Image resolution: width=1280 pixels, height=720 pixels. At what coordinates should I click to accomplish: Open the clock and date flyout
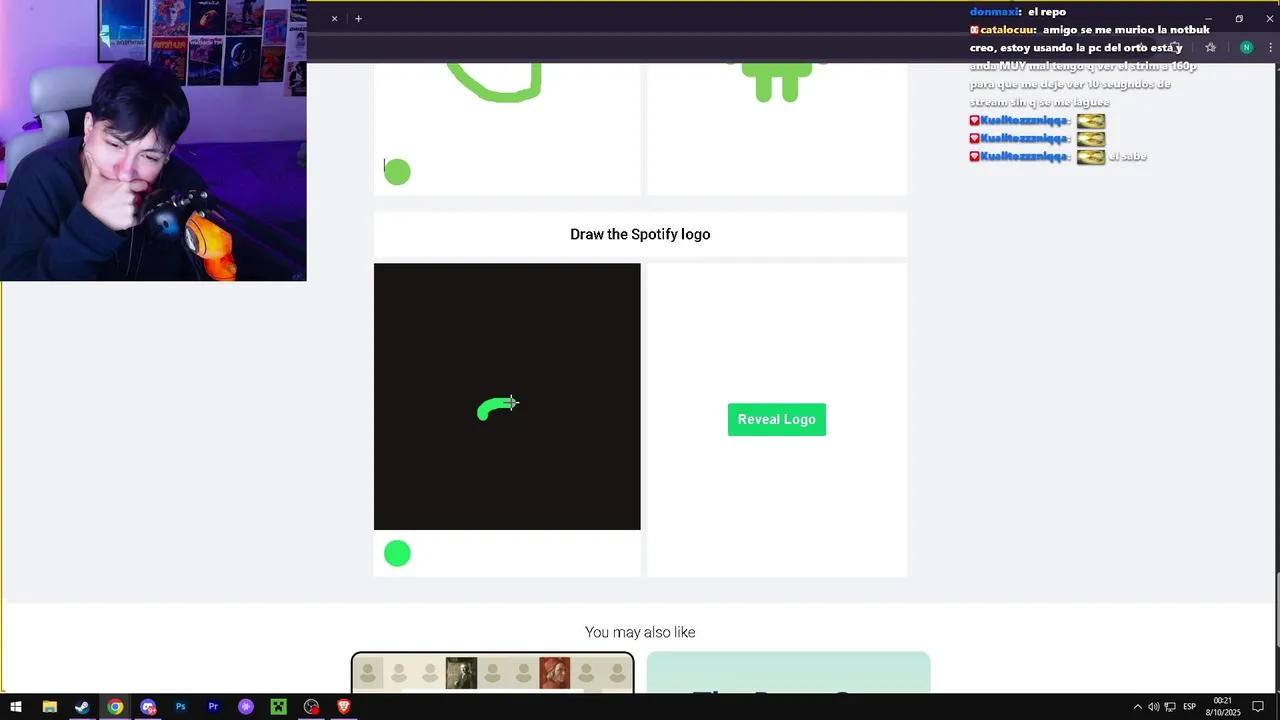1222,707
